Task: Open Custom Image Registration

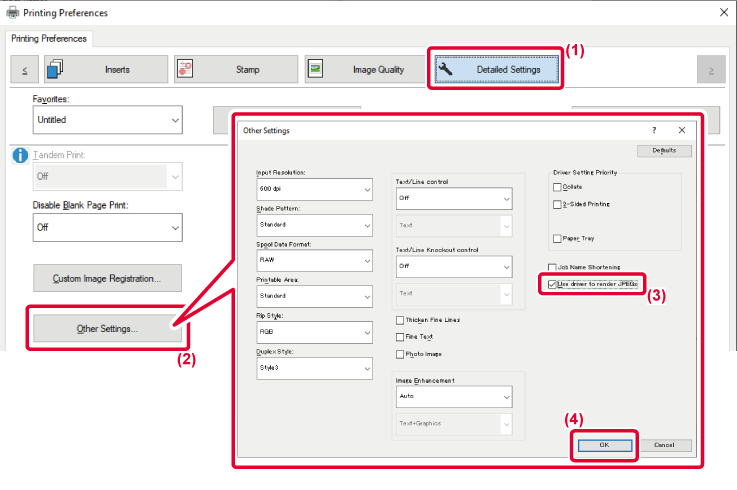Action: (x=107, y=278)
